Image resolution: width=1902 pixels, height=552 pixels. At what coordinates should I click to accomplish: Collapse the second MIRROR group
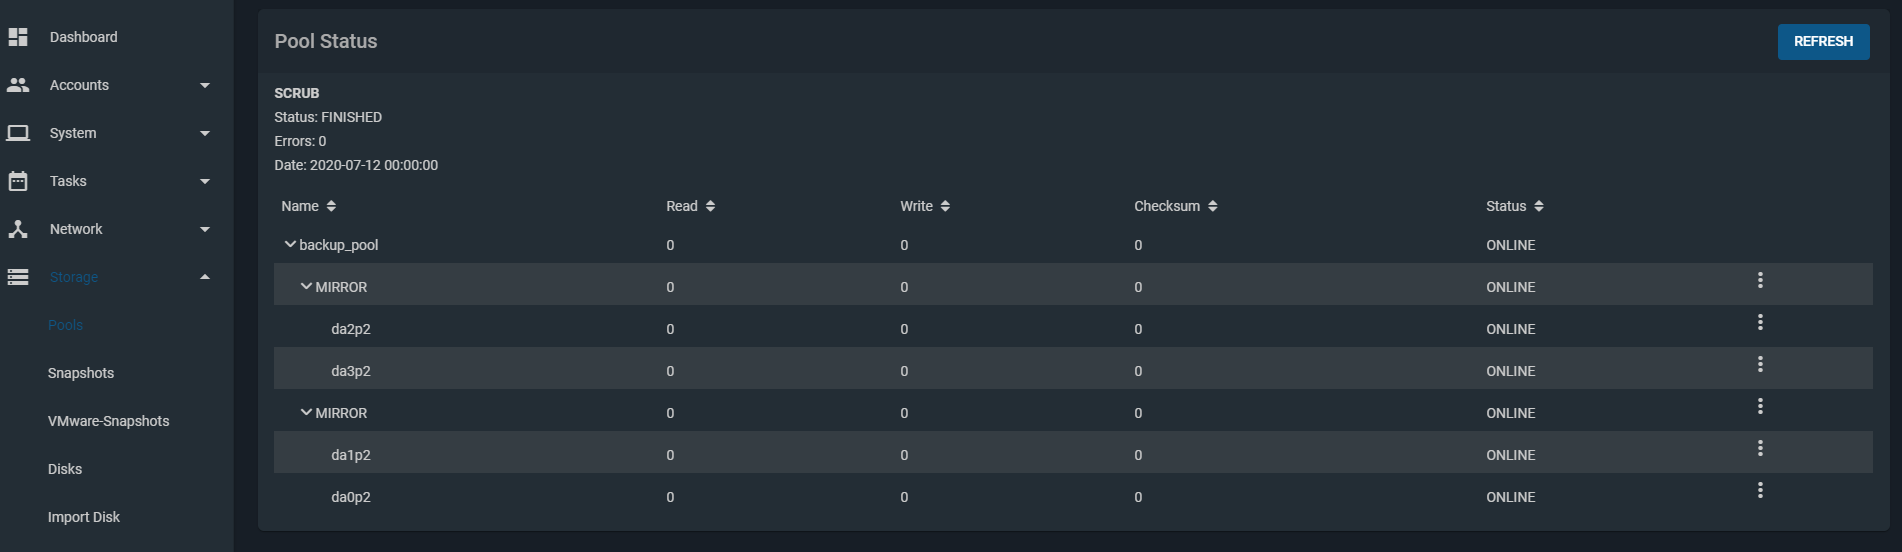(306, 412)
